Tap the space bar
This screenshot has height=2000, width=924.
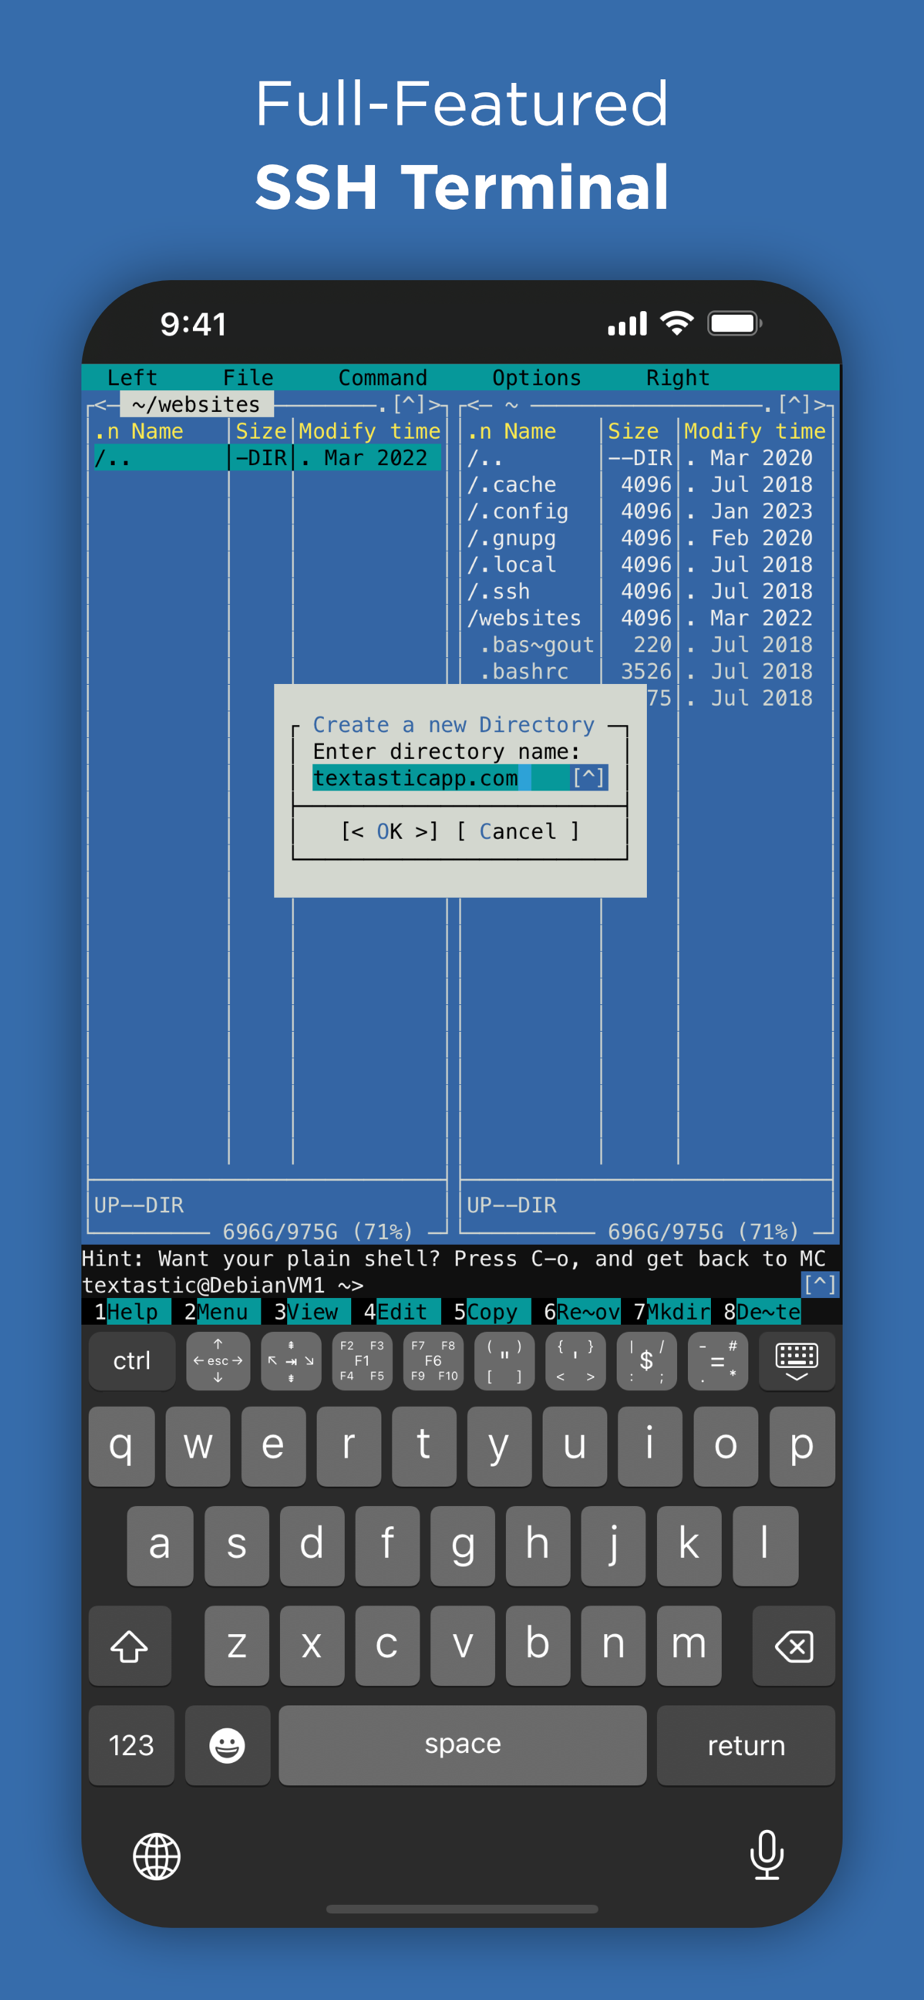pos(462,1745)
